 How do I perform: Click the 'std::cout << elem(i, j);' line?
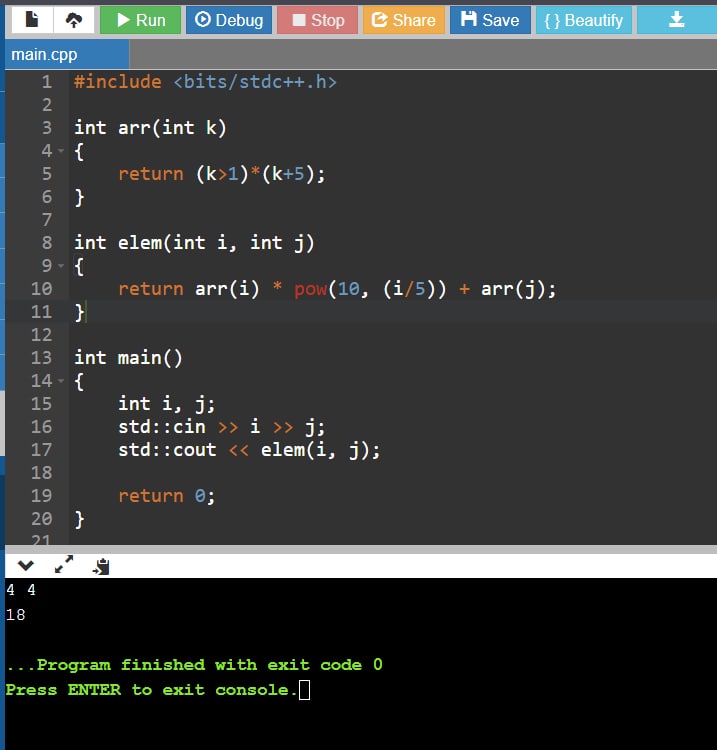pyautogui.click(x=249, y=450)
